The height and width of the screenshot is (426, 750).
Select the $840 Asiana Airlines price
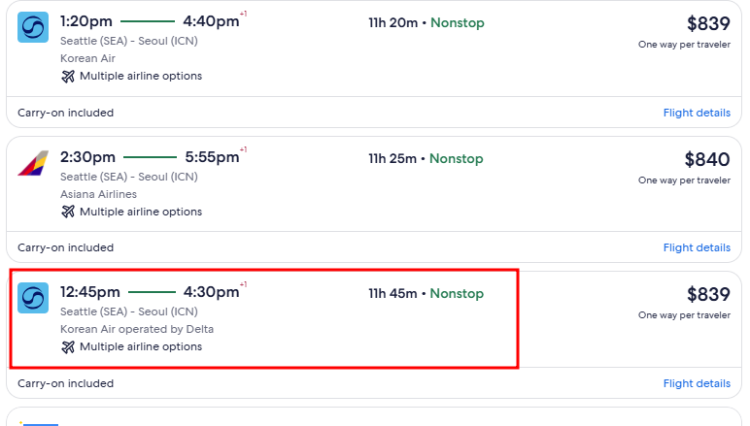pos(707,159)
